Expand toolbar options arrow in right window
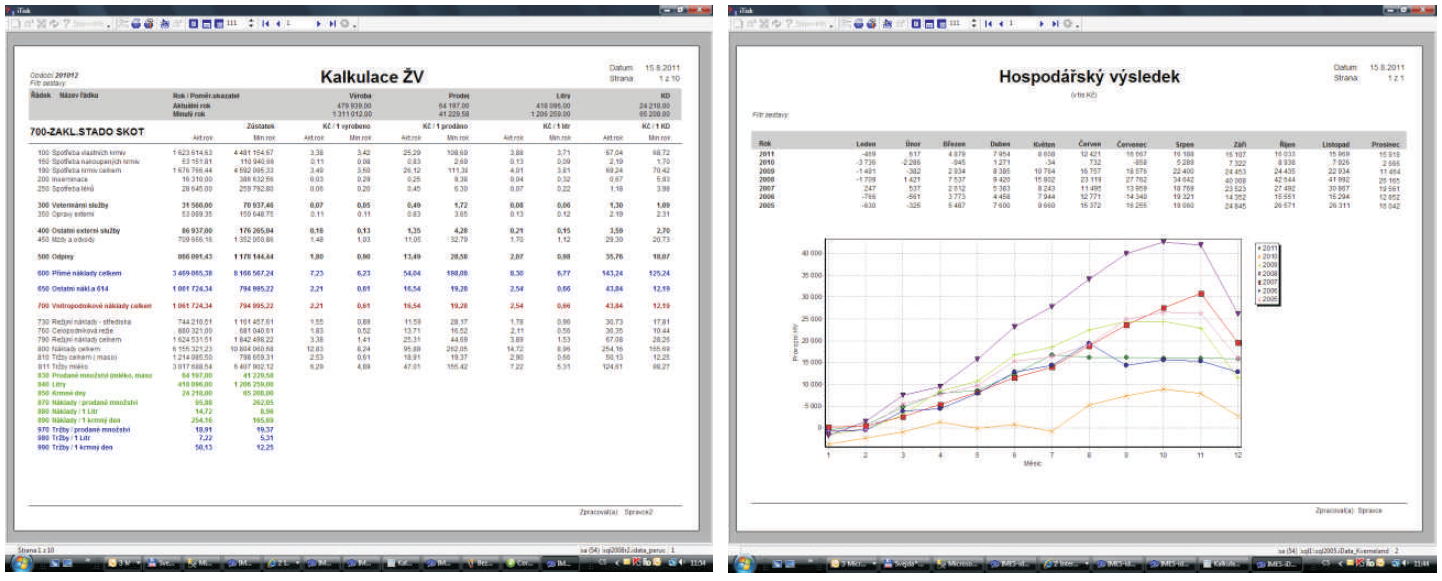Image resolution: width=1442 pixels, height=581 pixels. (x=1077, y=22)
